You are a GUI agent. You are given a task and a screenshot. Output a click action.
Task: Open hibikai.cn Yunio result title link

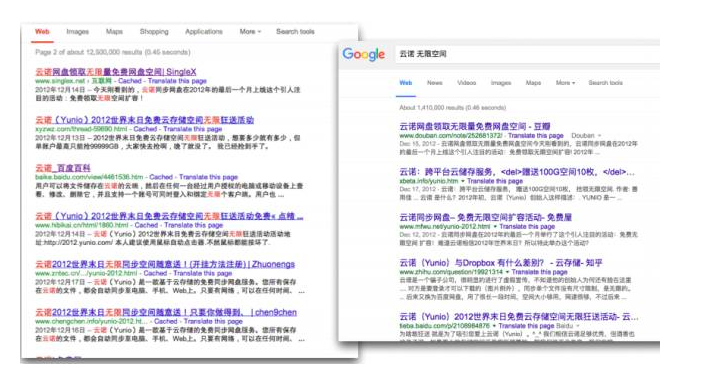click(169, 216)
